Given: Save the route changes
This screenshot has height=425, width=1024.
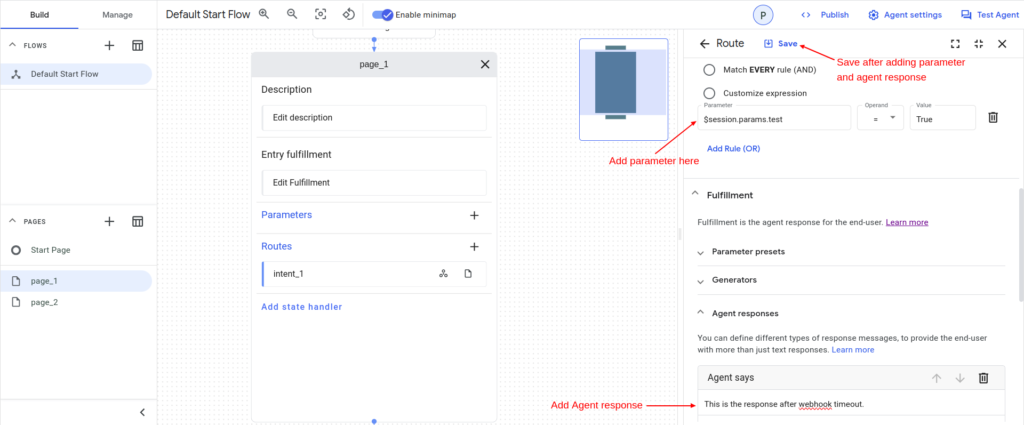Looking at the screenshot, I should [780, 44].
